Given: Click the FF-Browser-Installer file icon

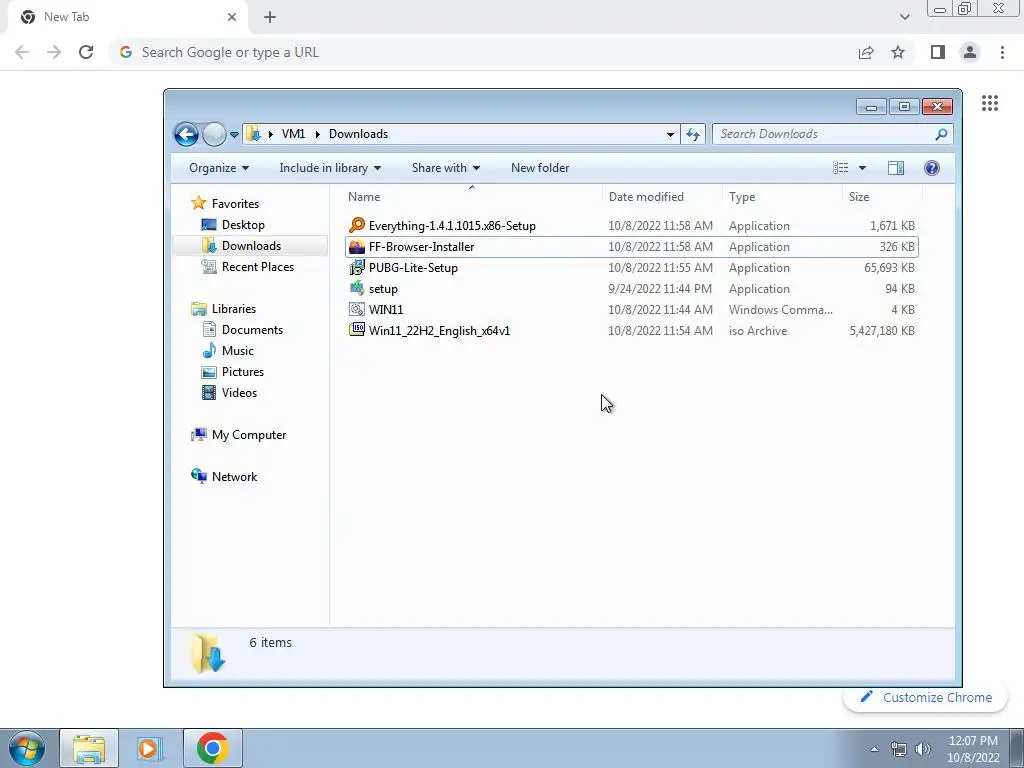Looking at the screenshot, I should pos(357,247).
